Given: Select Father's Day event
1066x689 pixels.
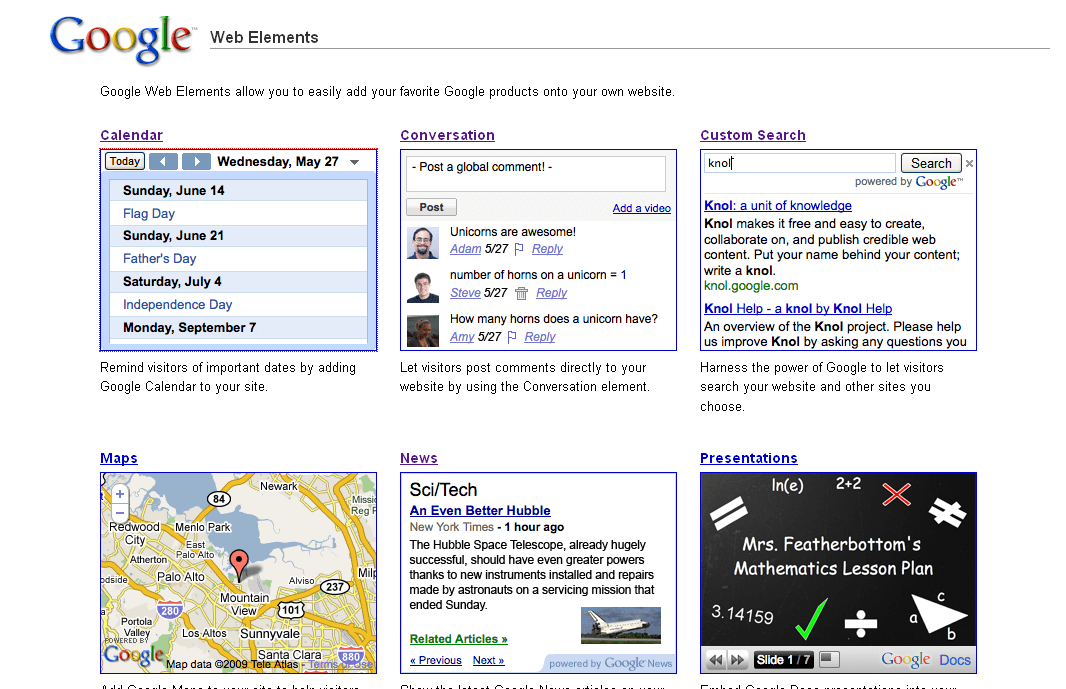Looking at the screenshot, I should (160, 258).
